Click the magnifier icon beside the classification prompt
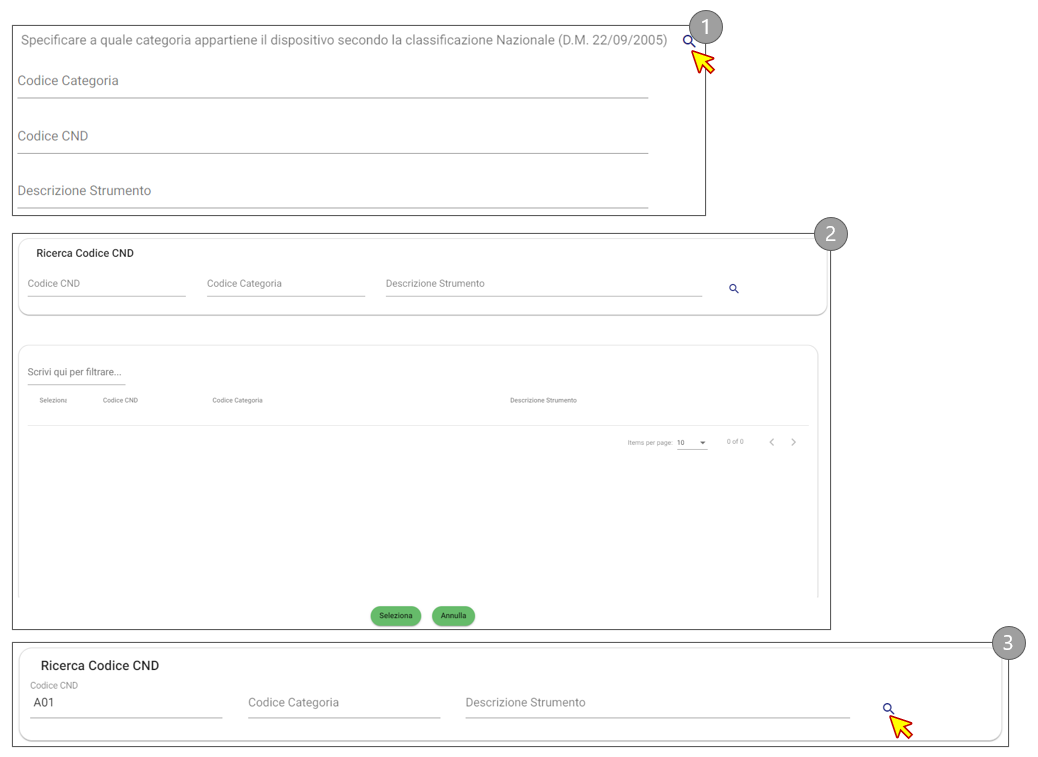This screenshot has height=757, width=1038. tap(688, 41)
